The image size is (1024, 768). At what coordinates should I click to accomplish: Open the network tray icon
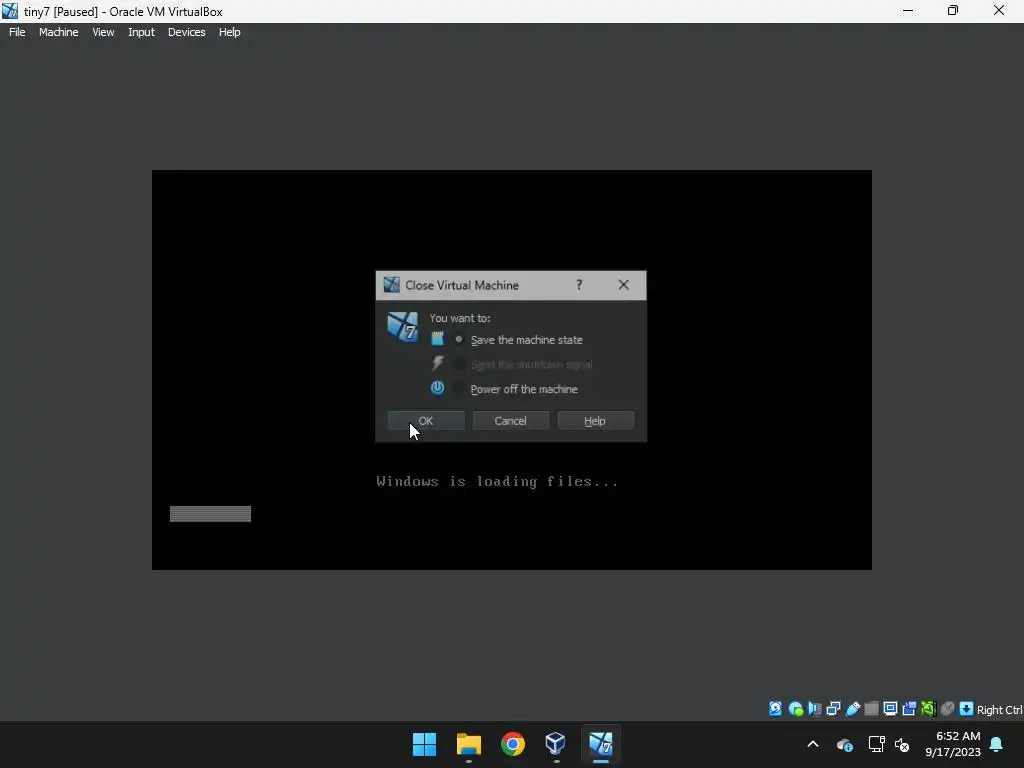tap(876, 744)
